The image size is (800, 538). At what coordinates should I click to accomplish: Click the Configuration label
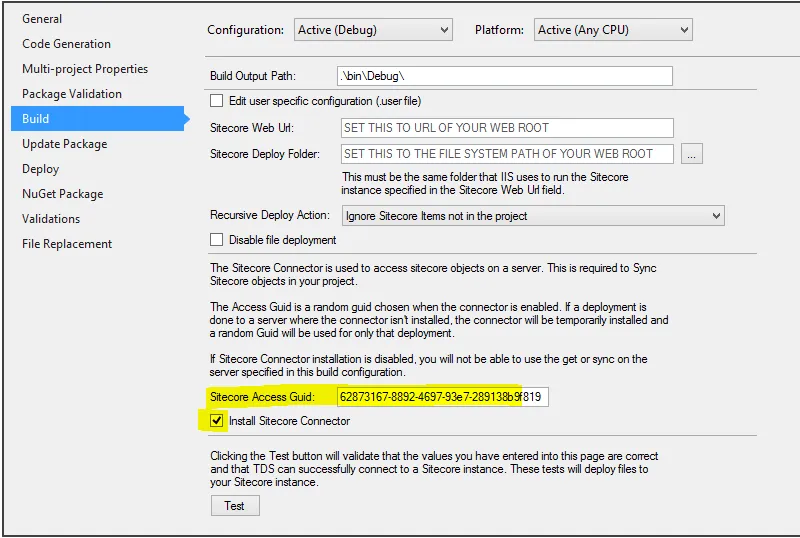coord(245,30)
